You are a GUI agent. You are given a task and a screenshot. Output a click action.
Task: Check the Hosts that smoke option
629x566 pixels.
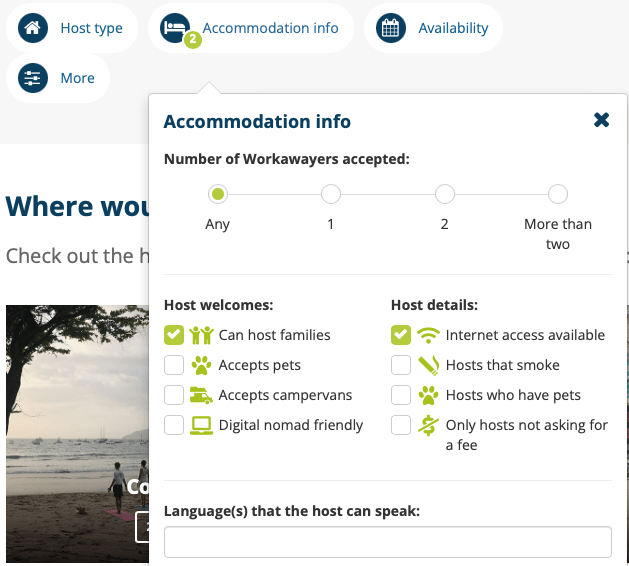point(401,365)
